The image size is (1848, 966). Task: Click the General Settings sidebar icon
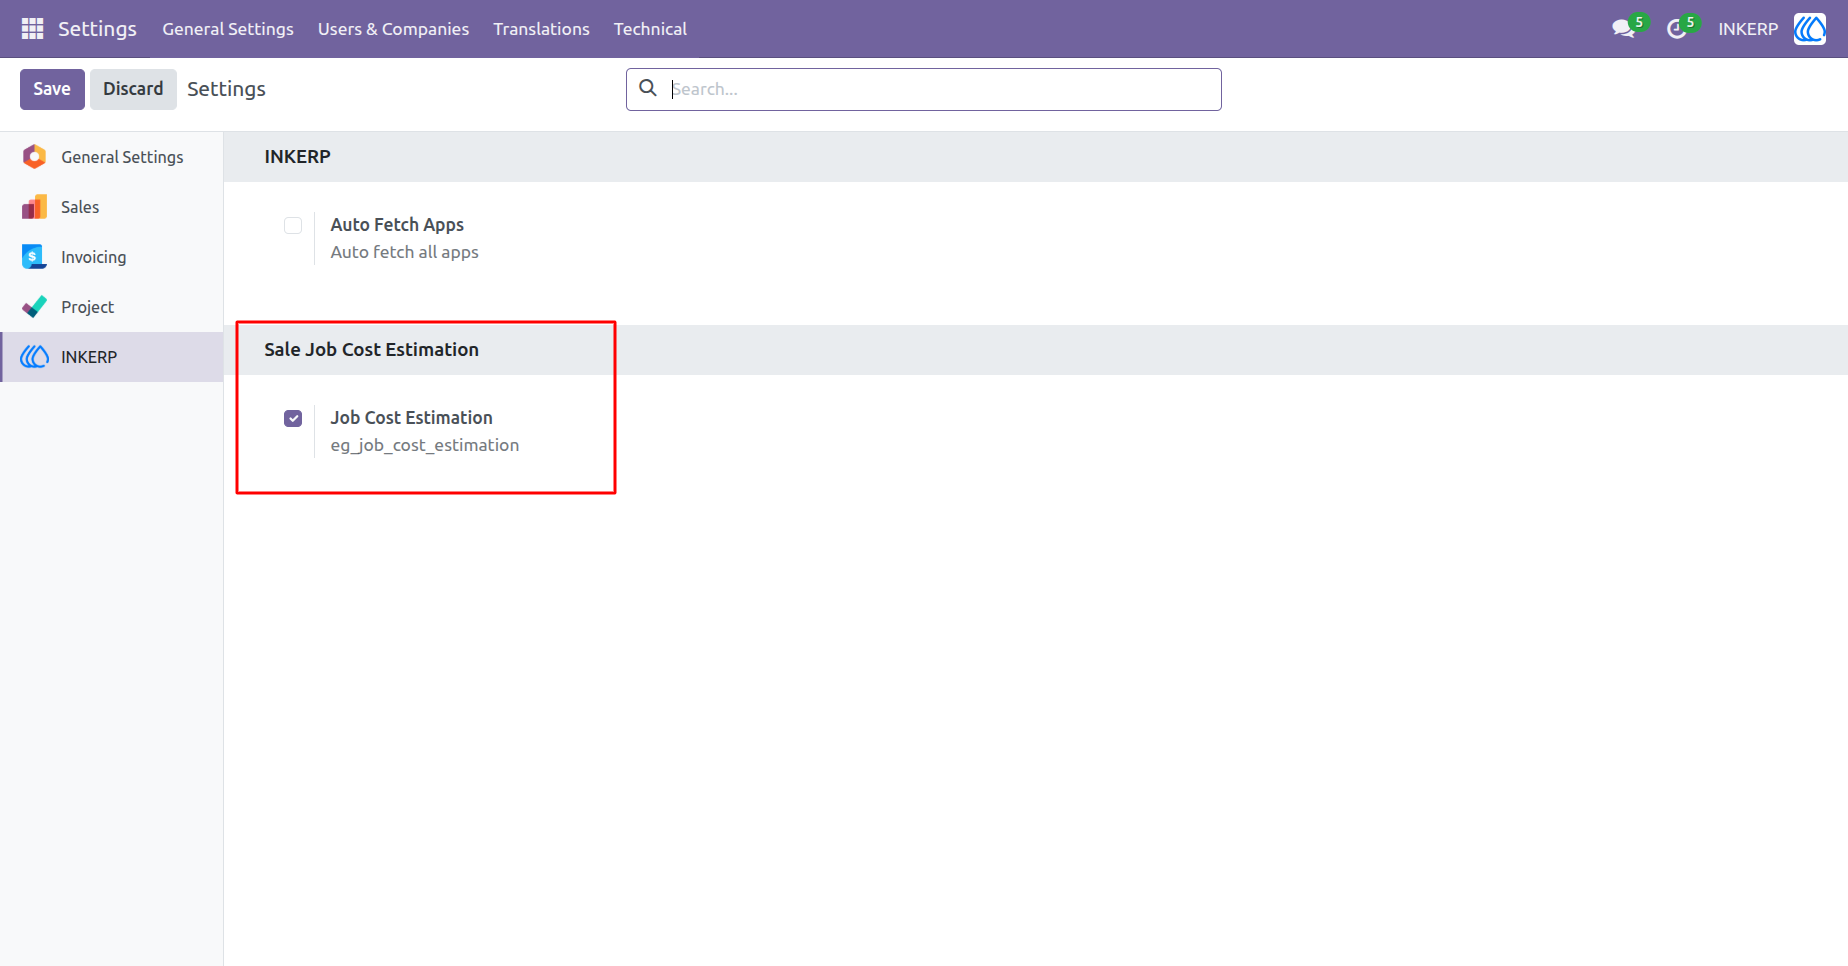coord(35,157)
